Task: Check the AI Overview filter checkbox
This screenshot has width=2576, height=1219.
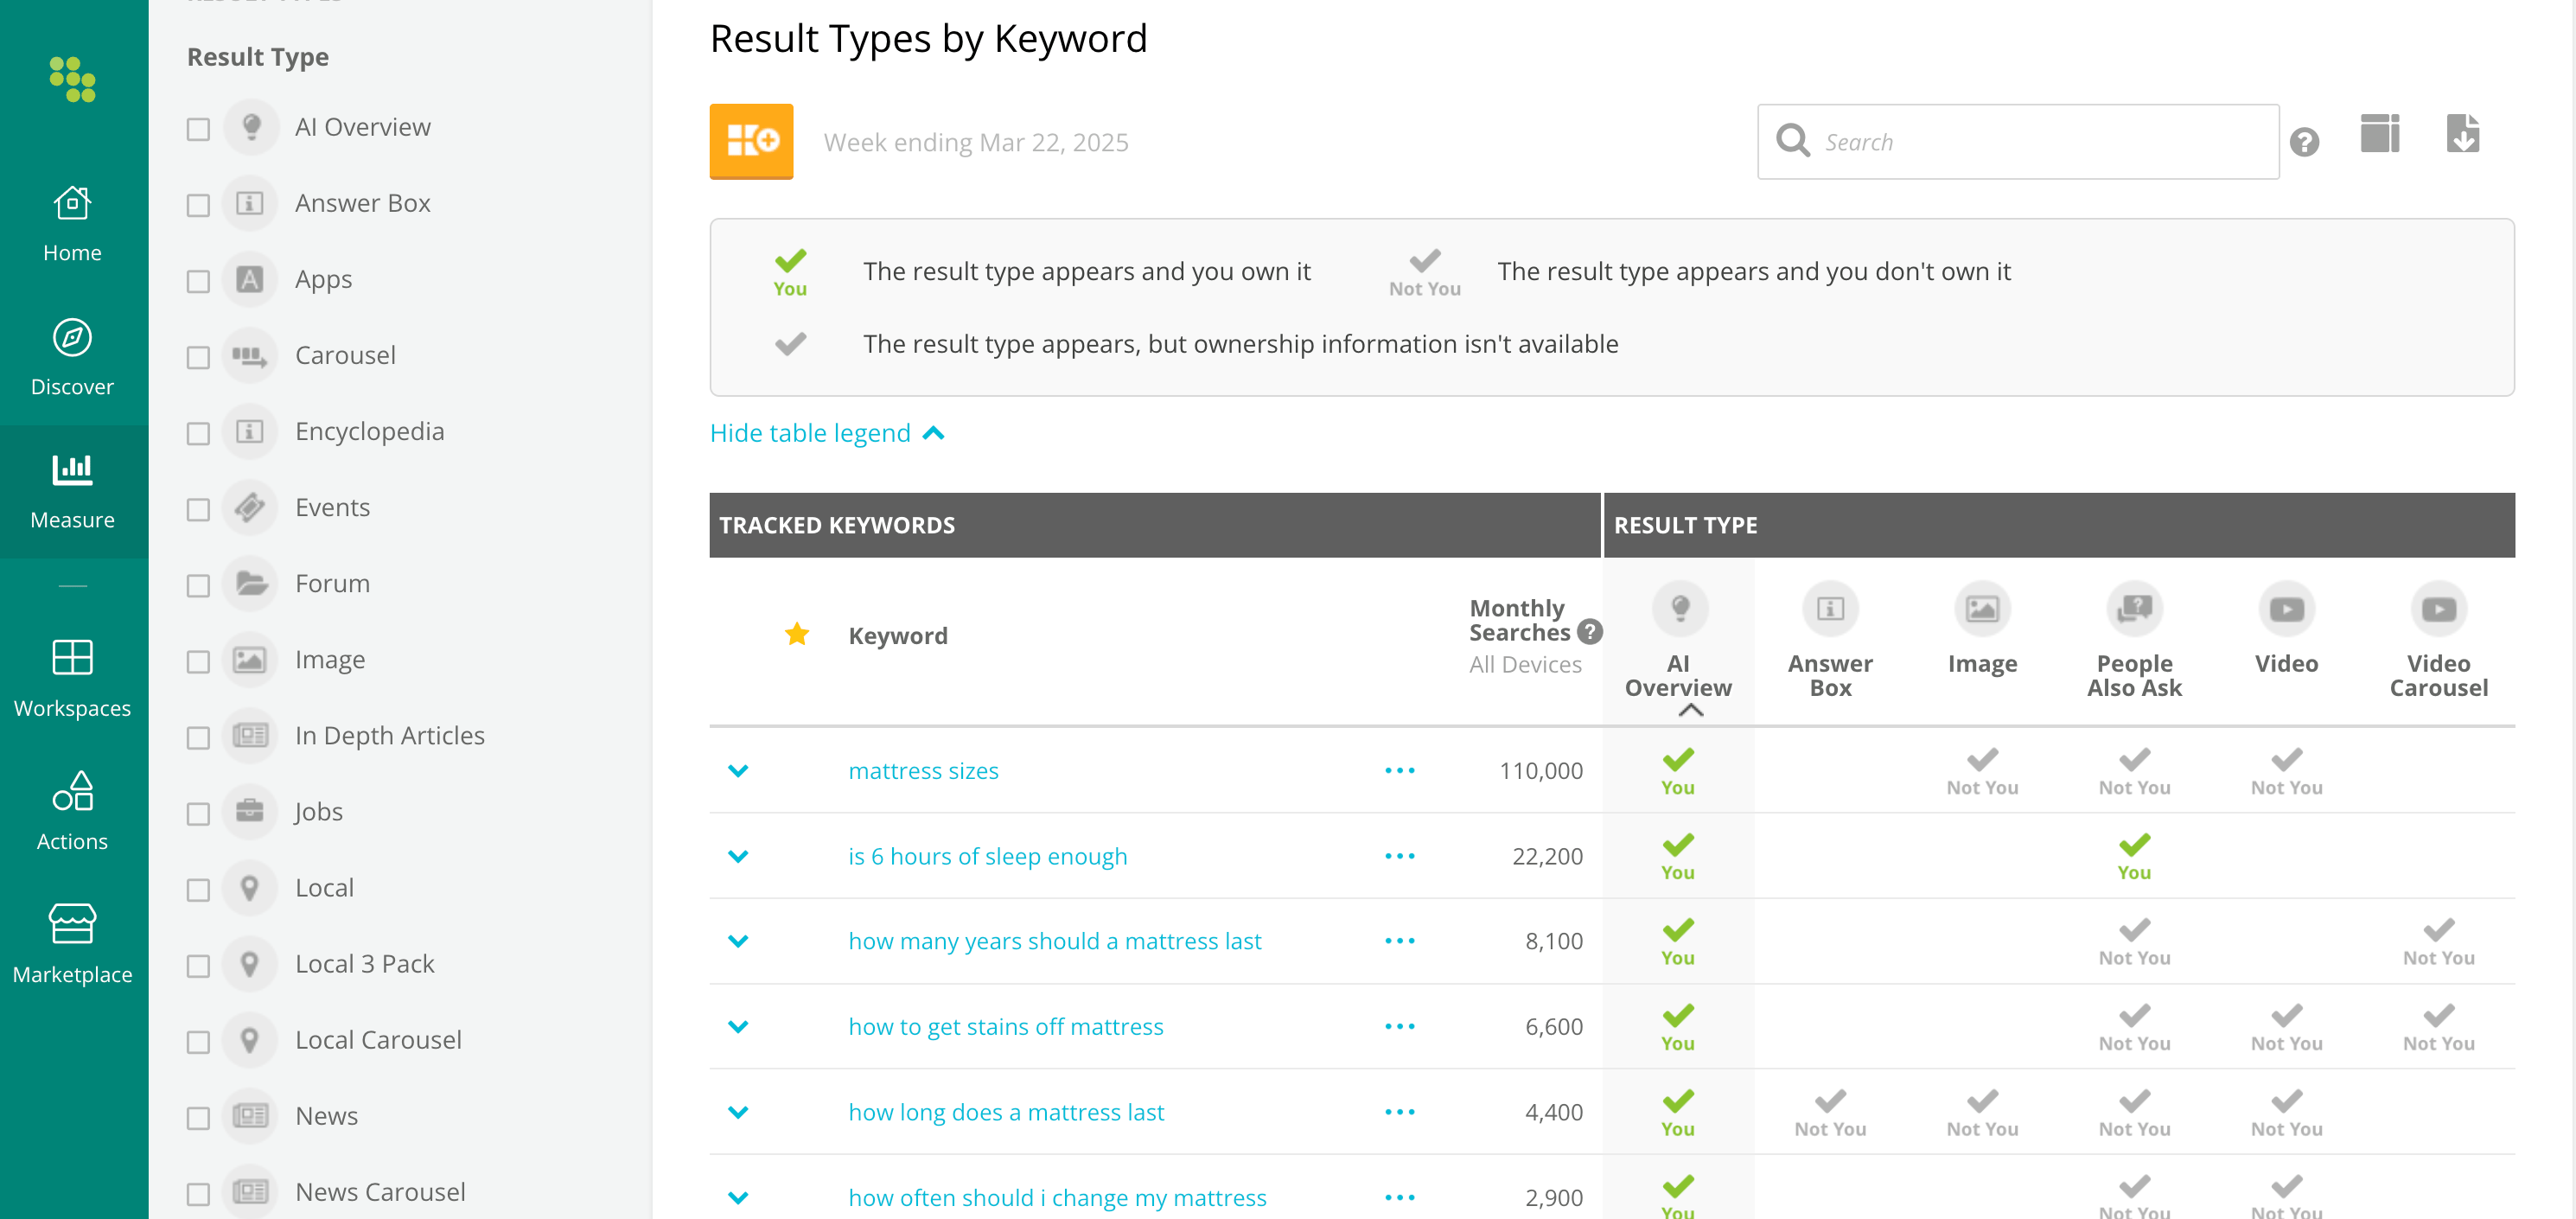Action: click(198, 130)
